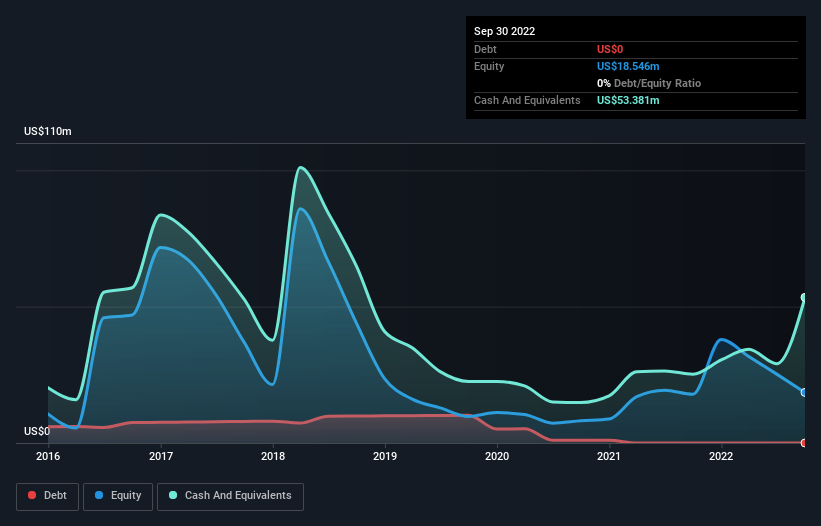Click the 2018 x-axis label
The image size is (821, 526).
[273, 456]
